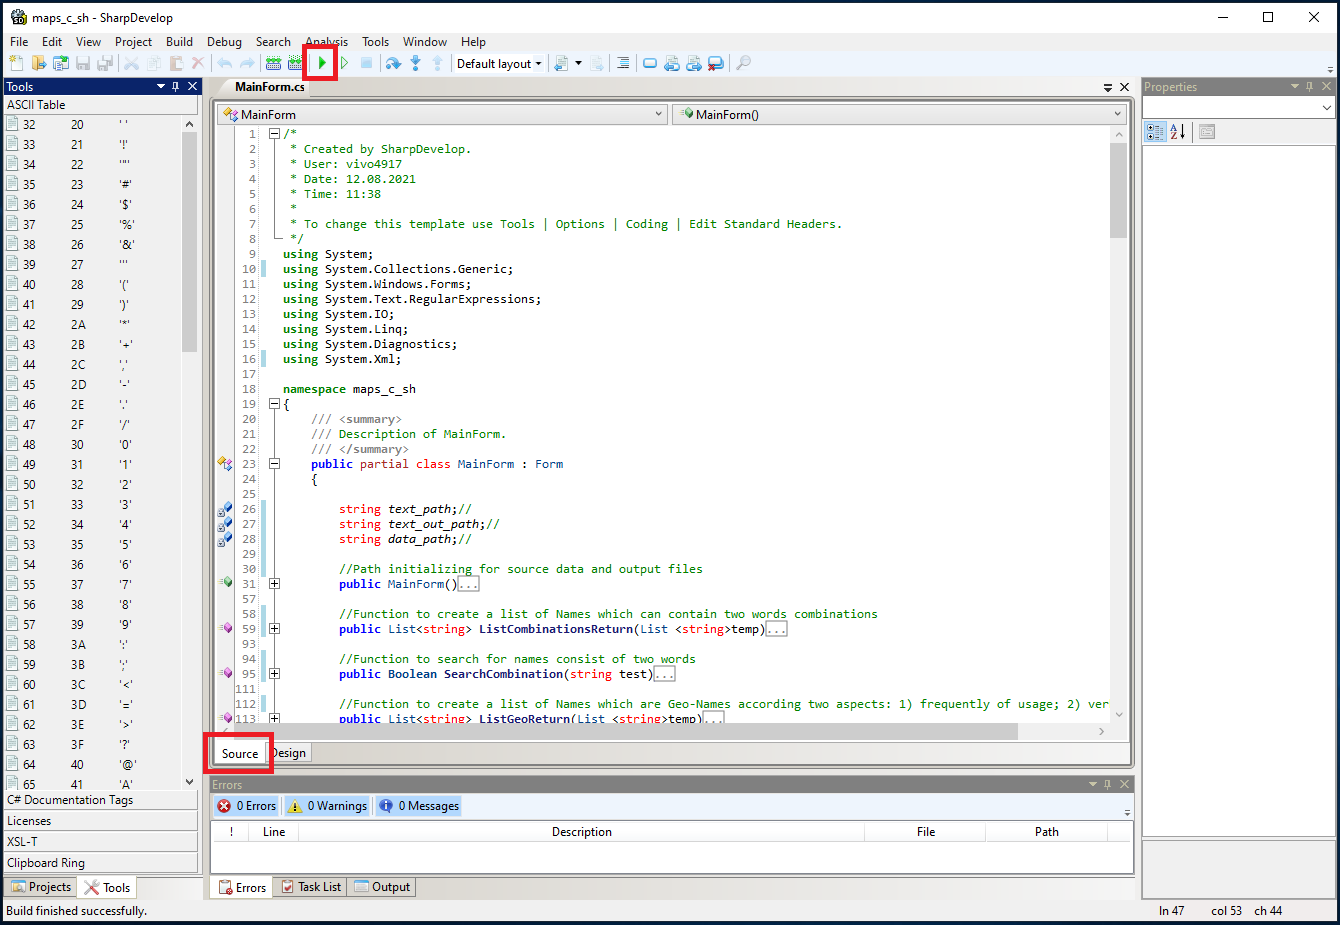Viewport: 1340px width, 925px height.
Task: Switch to the Output tab
Action: tap(381, 887)
